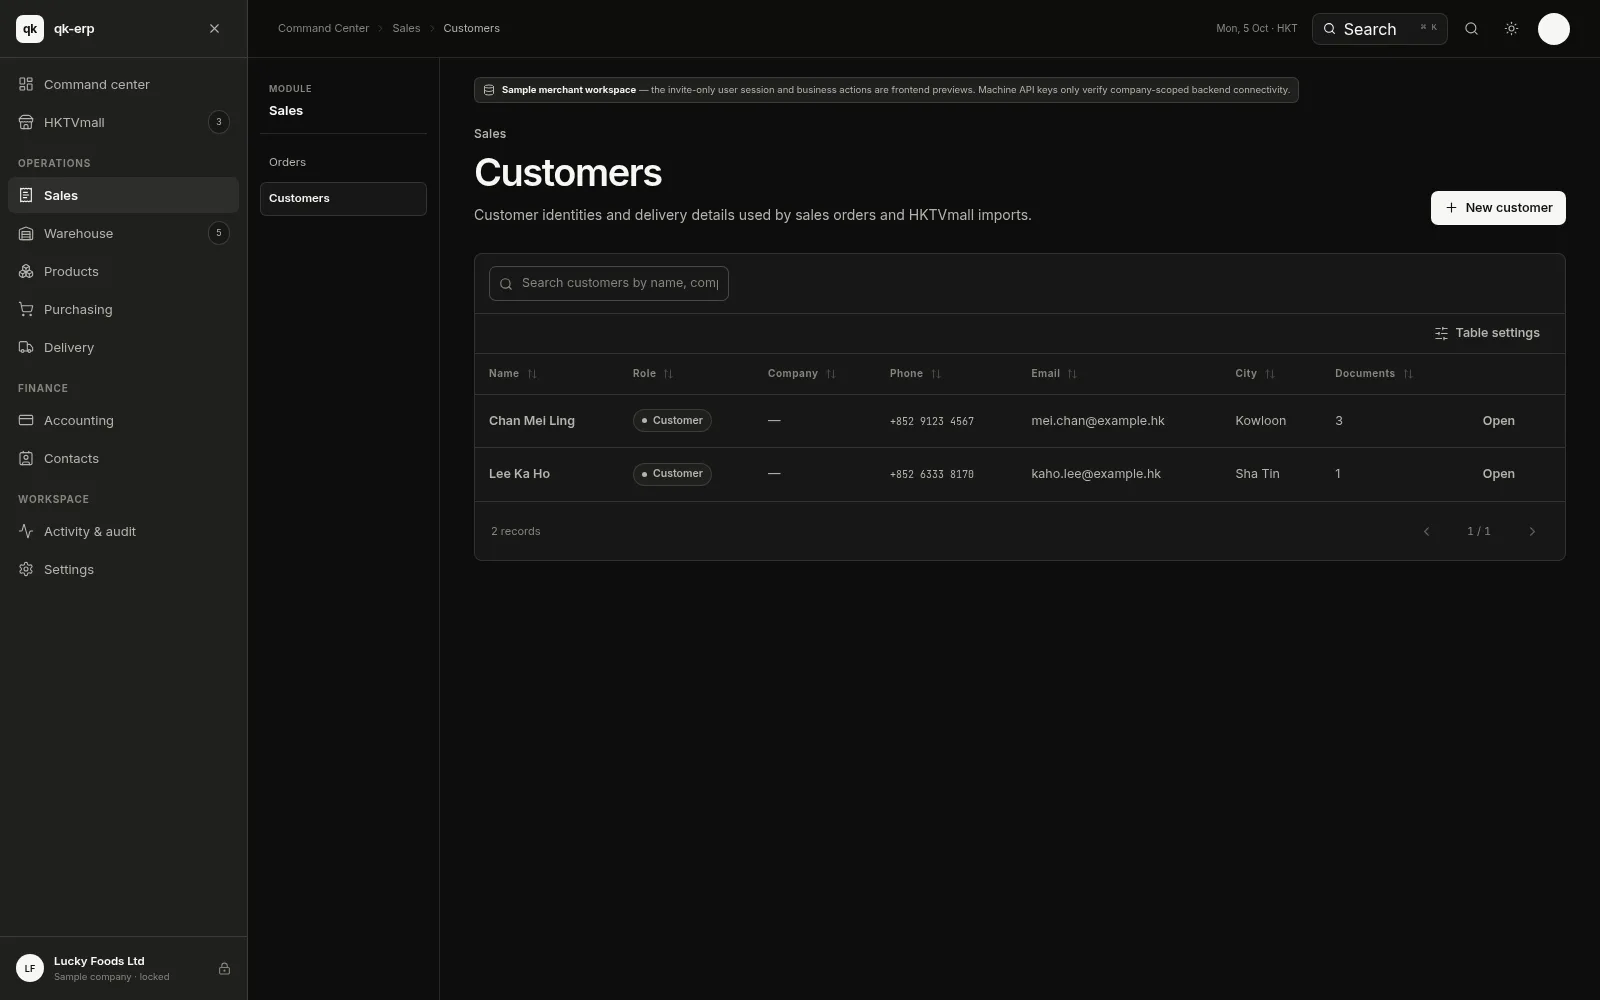Open the Lee Ka Ho record

click(x=1498, y=474)
